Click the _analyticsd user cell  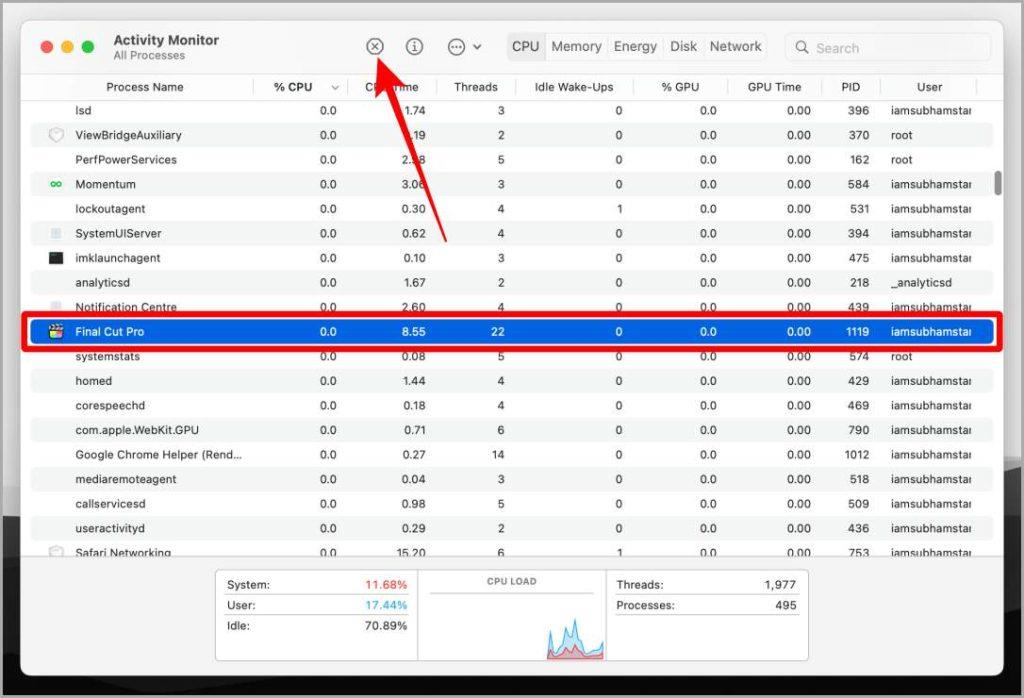click(x=921, y=283)
